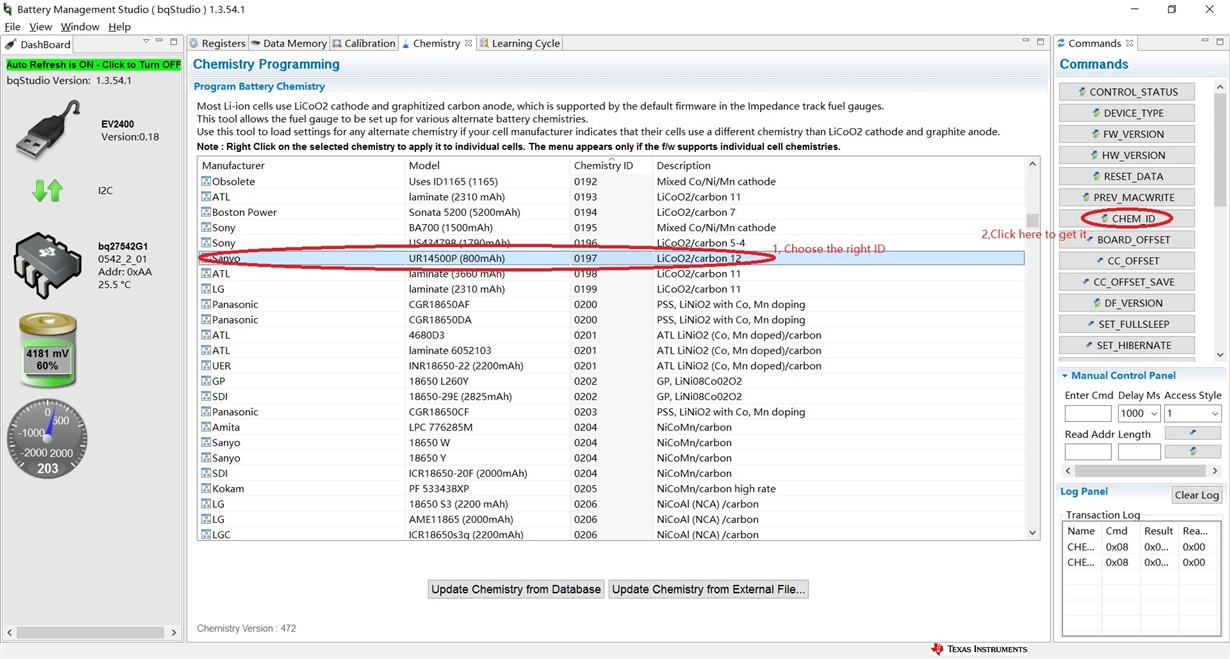The width and height of the screenshot is (1230, 659).
Task: Open the Help menu
Action: [x=119, y=27]
